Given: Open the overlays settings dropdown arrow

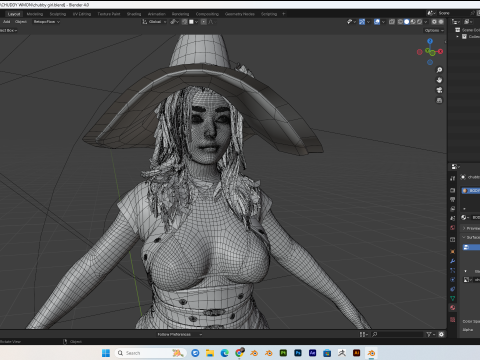Looking at the screenshot, I should point(383,22).
